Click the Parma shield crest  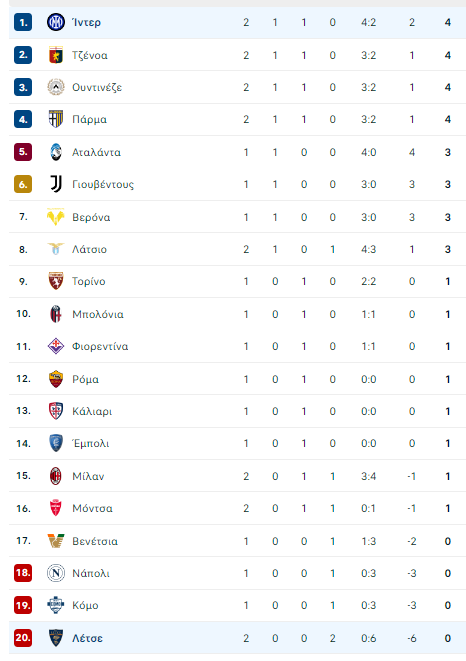point(56,119)
